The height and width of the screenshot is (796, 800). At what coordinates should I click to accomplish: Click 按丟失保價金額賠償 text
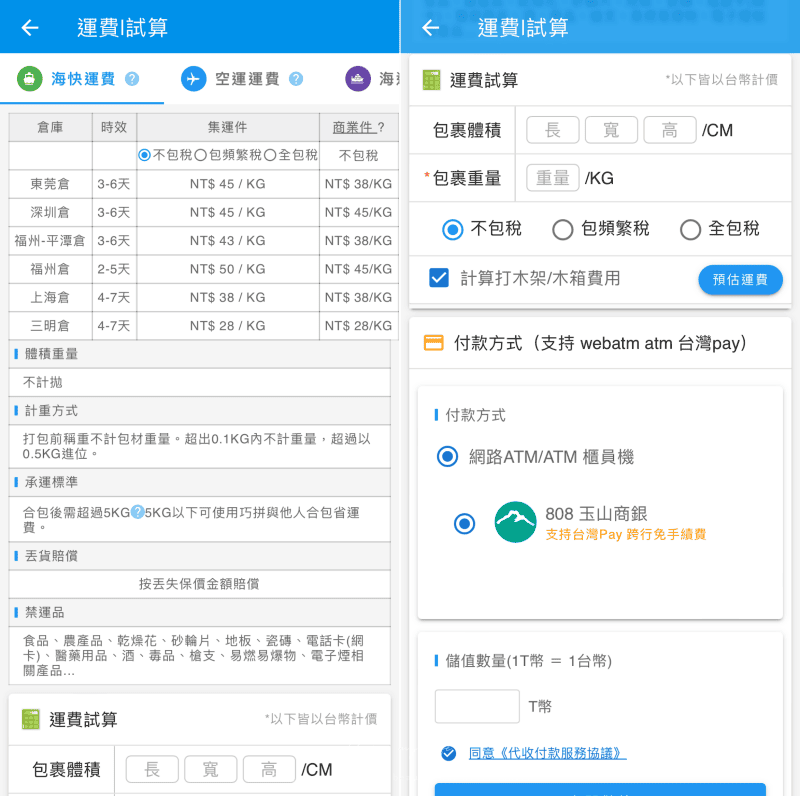[x=199, y=584]
